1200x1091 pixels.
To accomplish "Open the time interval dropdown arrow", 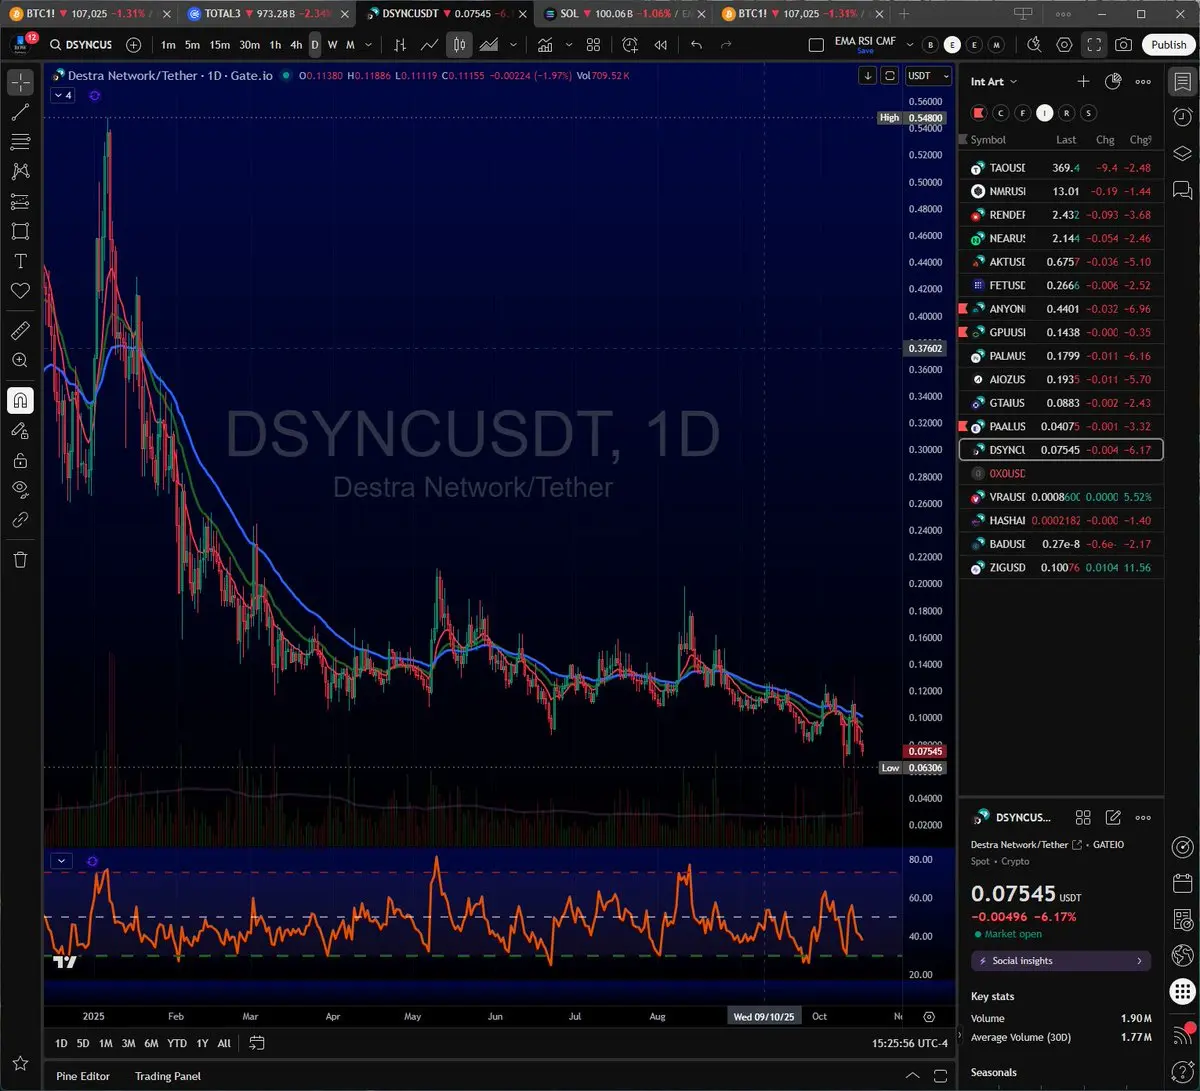I will [x=369, y=45].
